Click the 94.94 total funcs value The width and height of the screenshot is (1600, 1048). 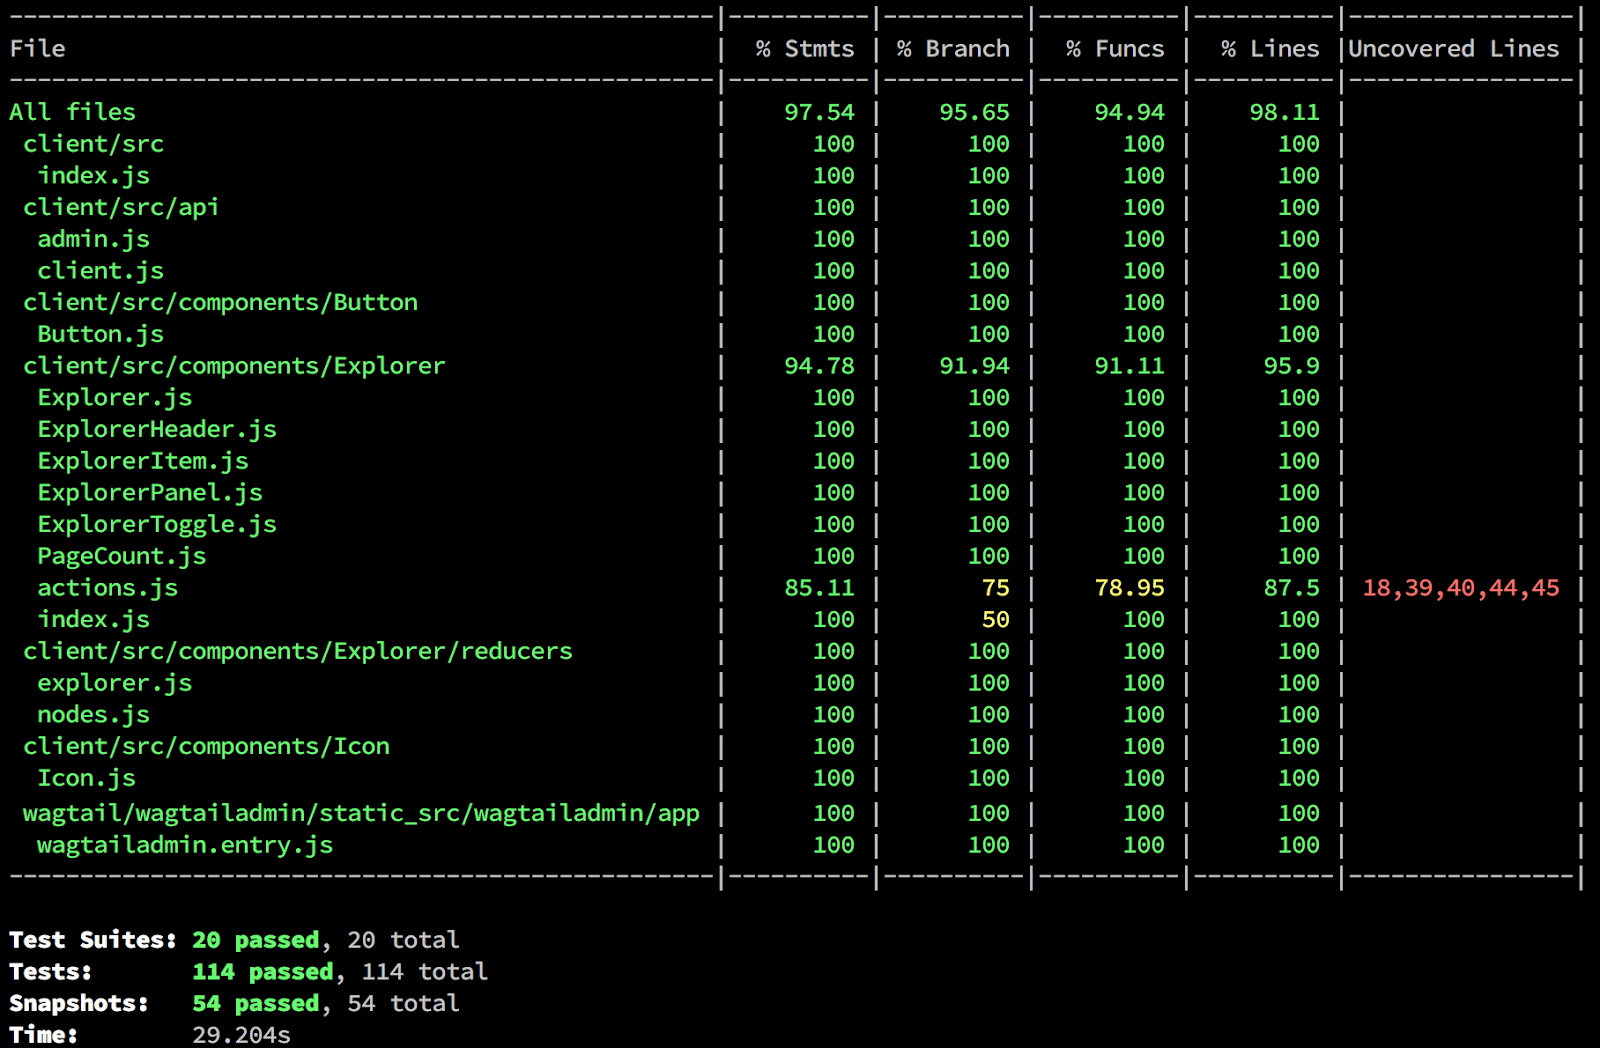(1129, 112)
